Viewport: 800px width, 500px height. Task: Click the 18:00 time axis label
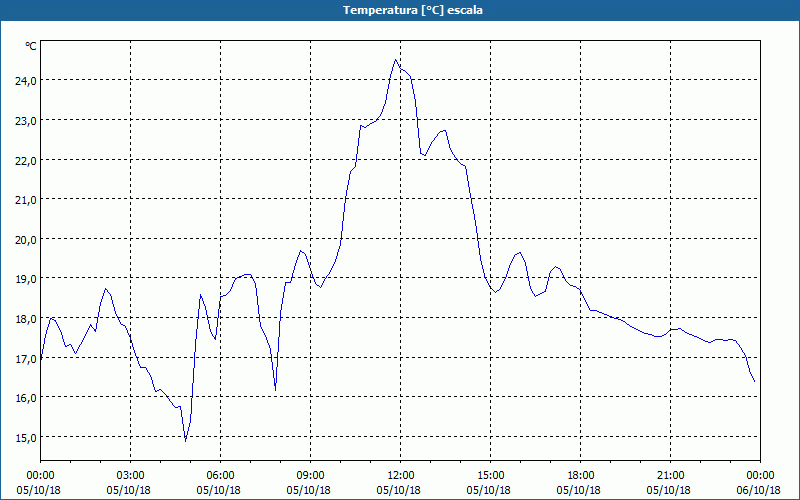point(581,476)
